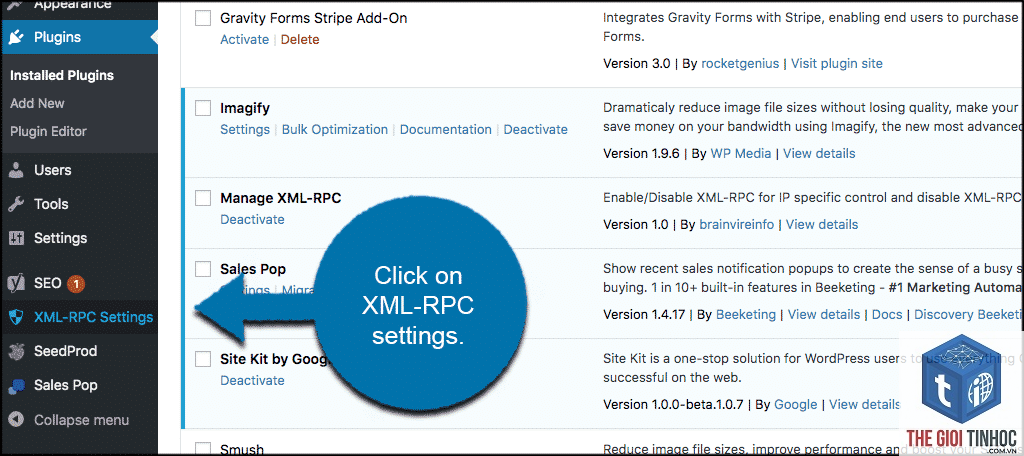
Task: Deactivate Manage XML-RPC plugin
Action: pos(252,219)
